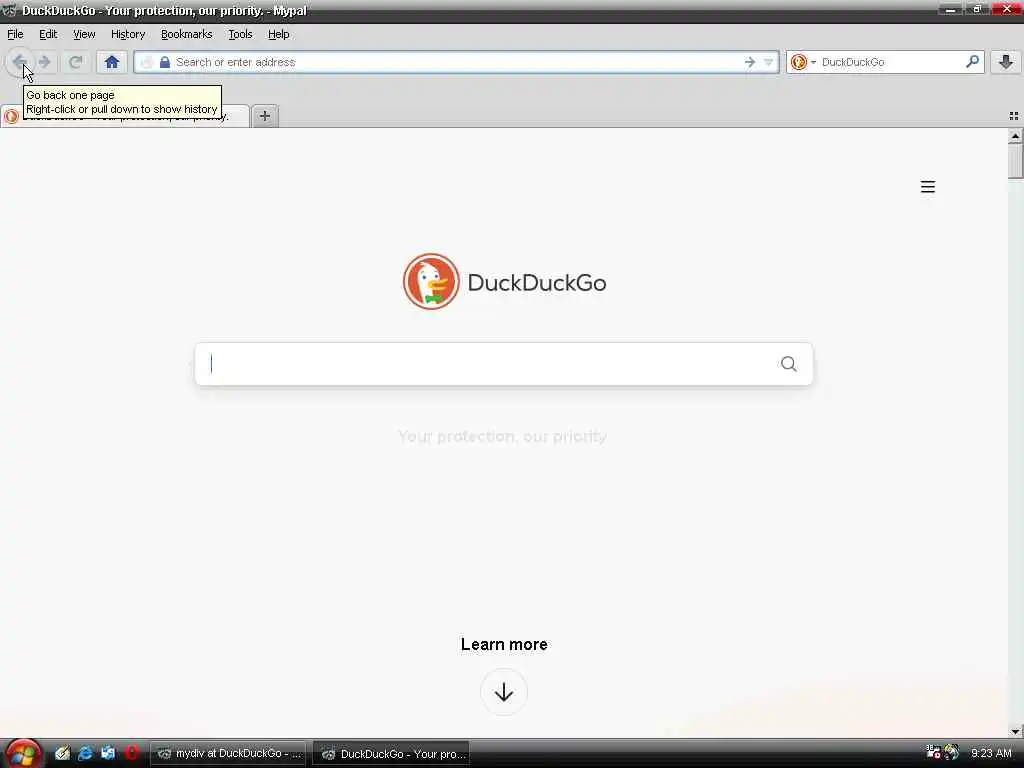Screen dimensions: 1024x768
Task: Open the View menu
Action: click(84, 34)
